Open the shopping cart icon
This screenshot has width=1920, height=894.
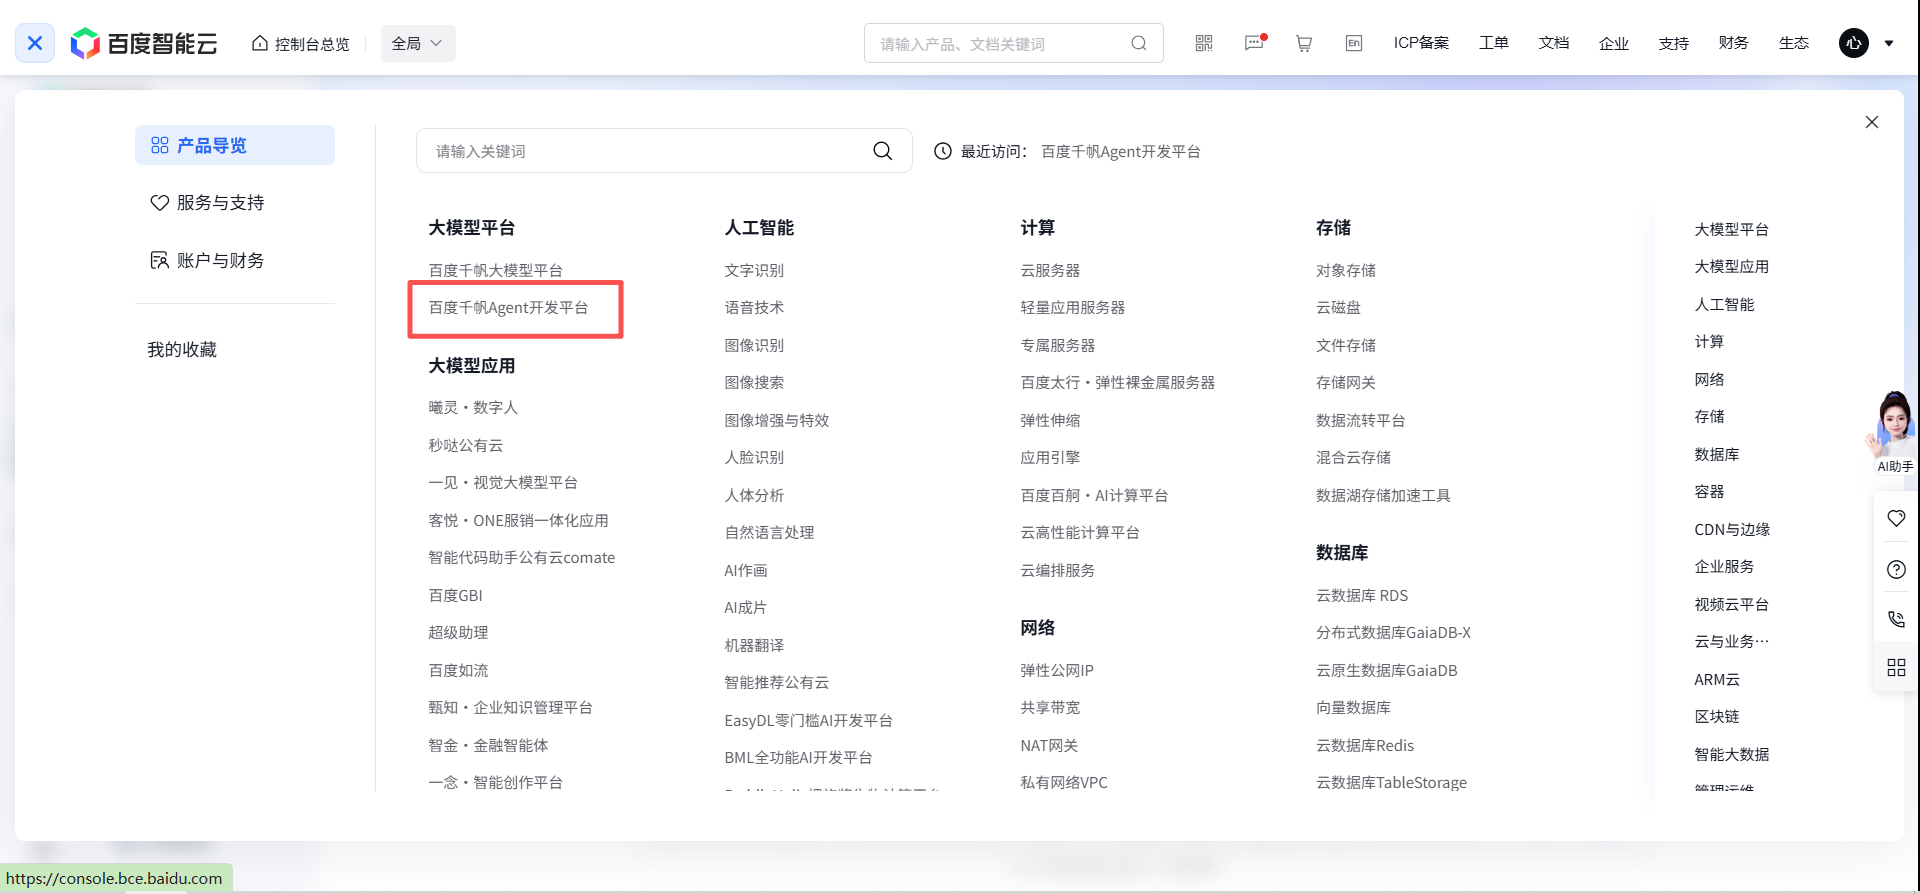pyautogui.click(x=1304, y=43)
